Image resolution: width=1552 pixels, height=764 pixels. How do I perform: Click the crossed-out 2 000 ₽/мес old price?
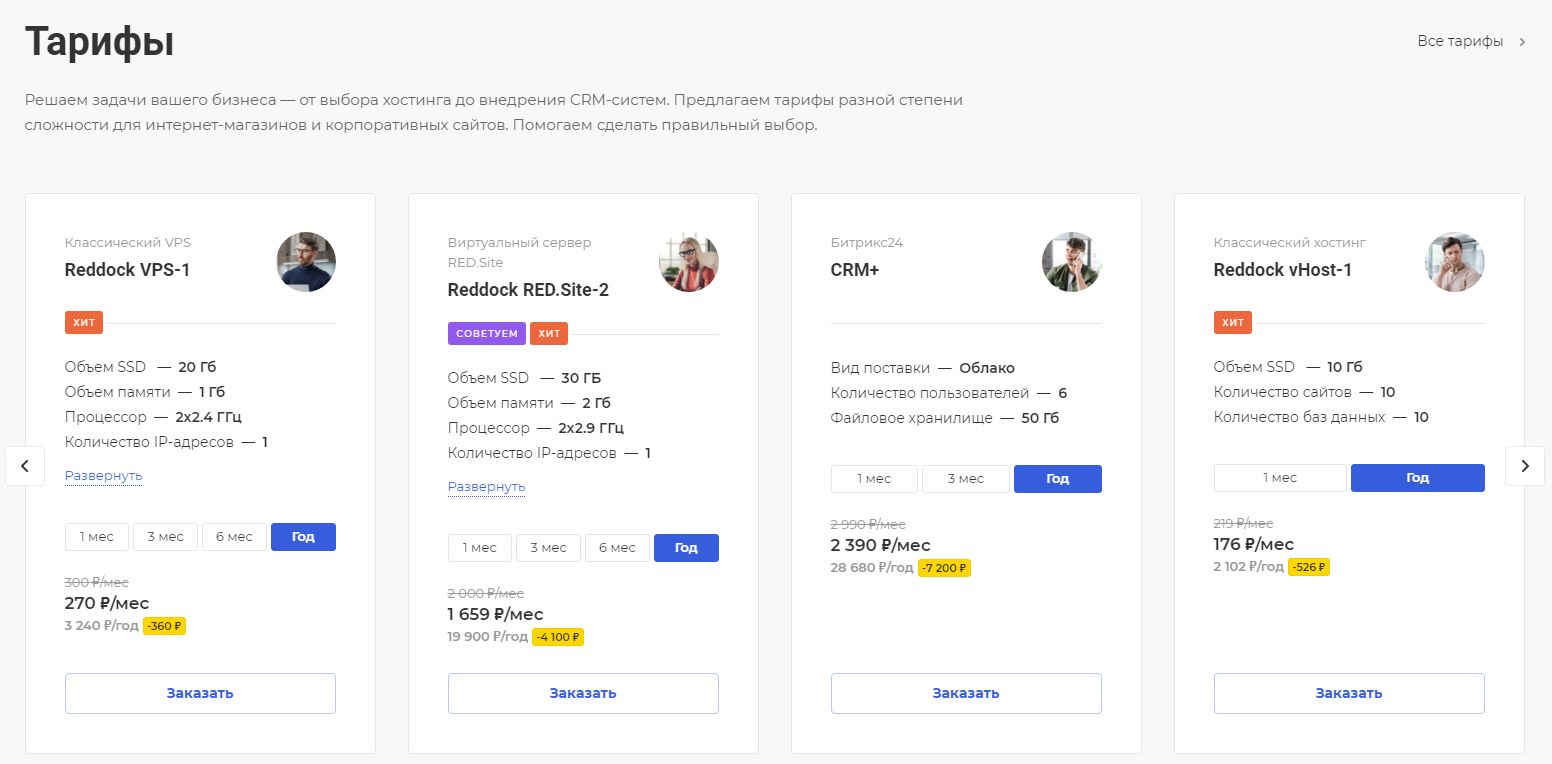pyautogui.click(x=486, y=593)
